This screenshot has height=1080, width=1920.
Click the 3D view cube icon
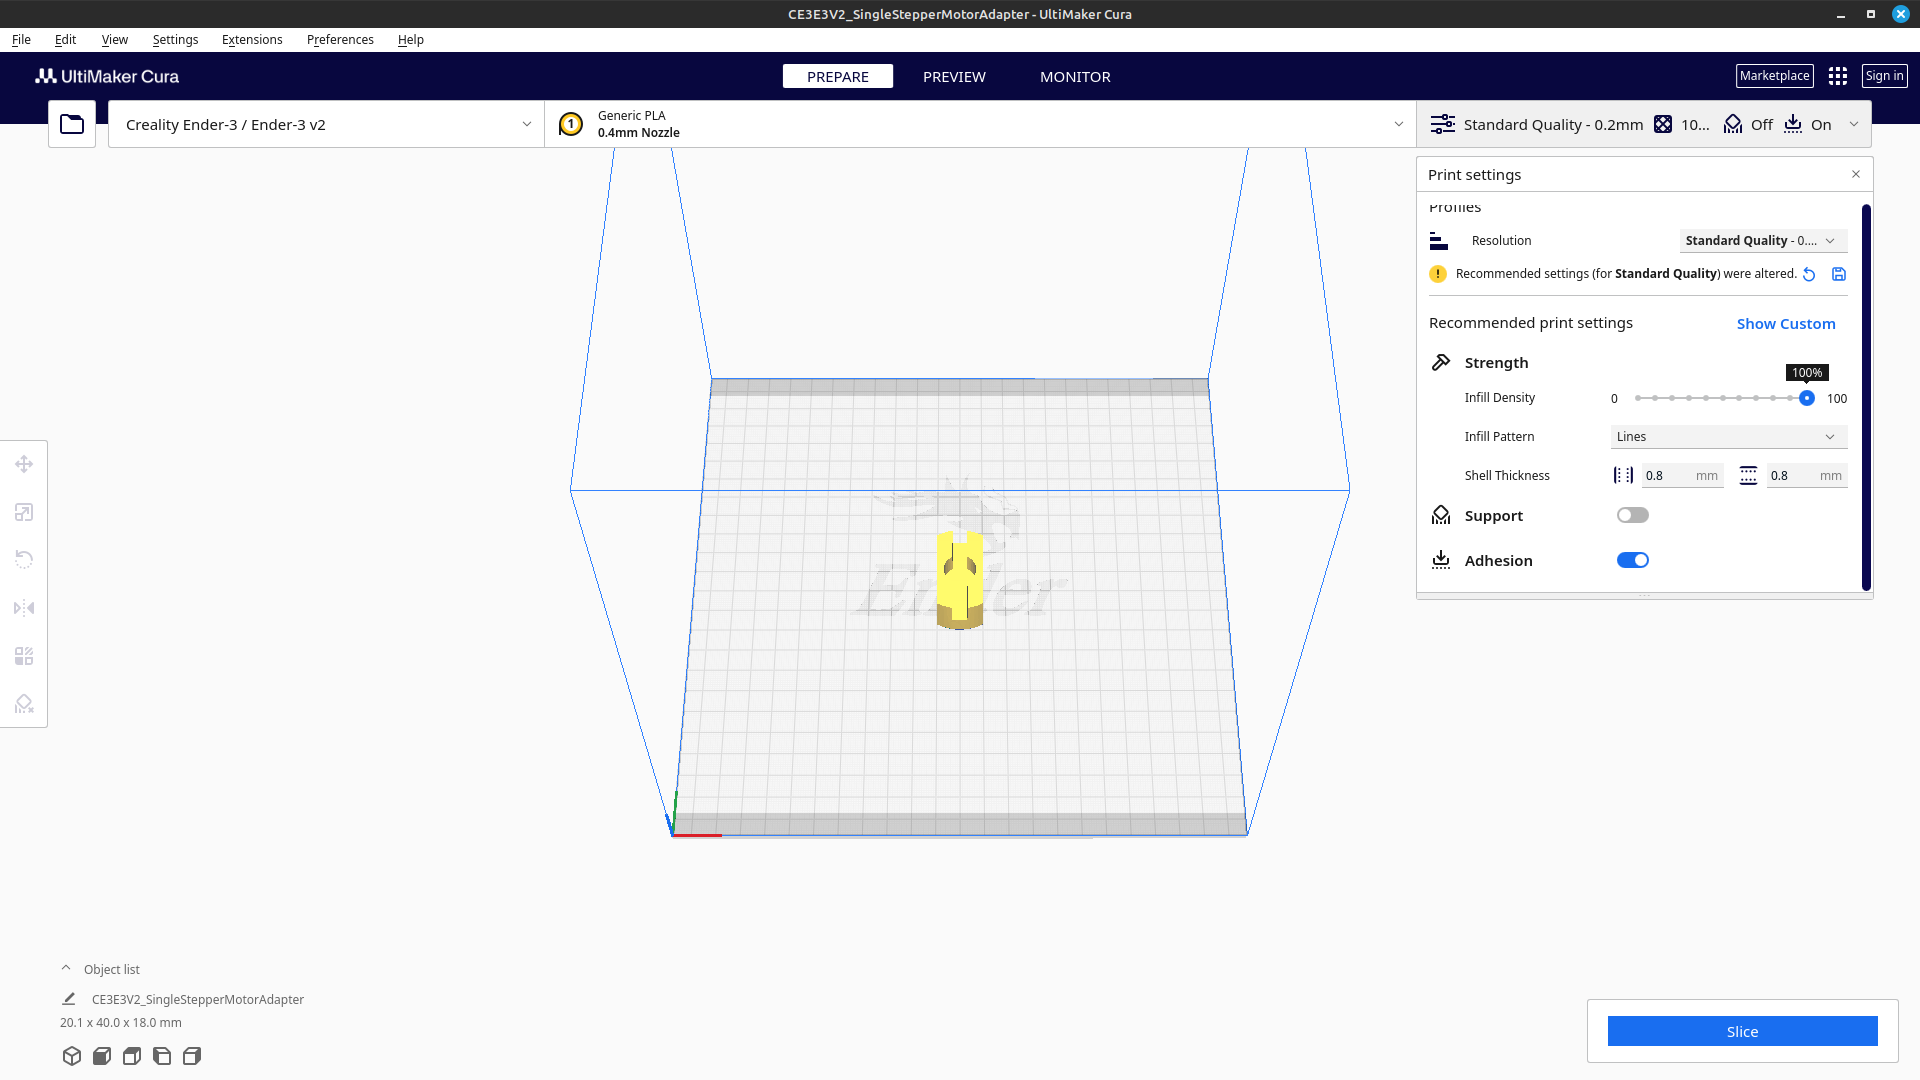[72, 1056]
